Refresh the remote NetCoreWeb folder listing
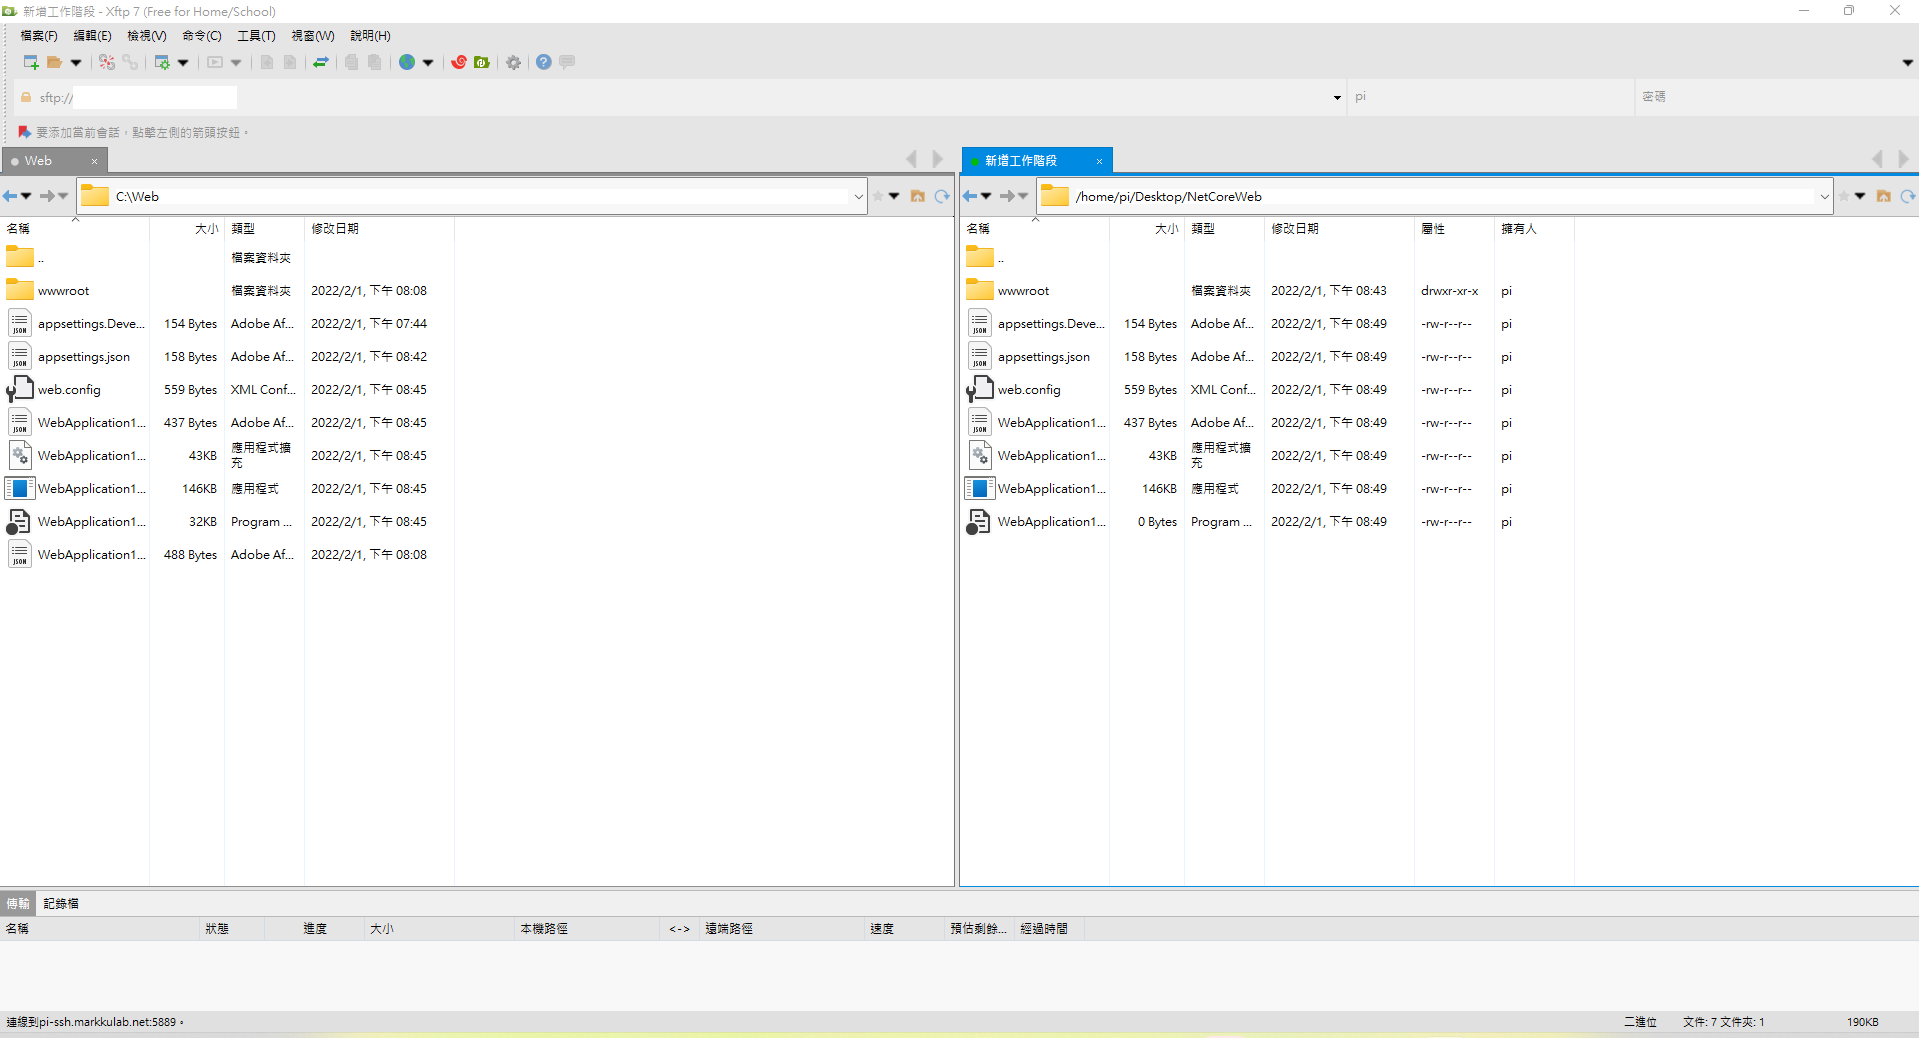The height and width of the screenshot is (1038, 1919). click(1907, 196)
